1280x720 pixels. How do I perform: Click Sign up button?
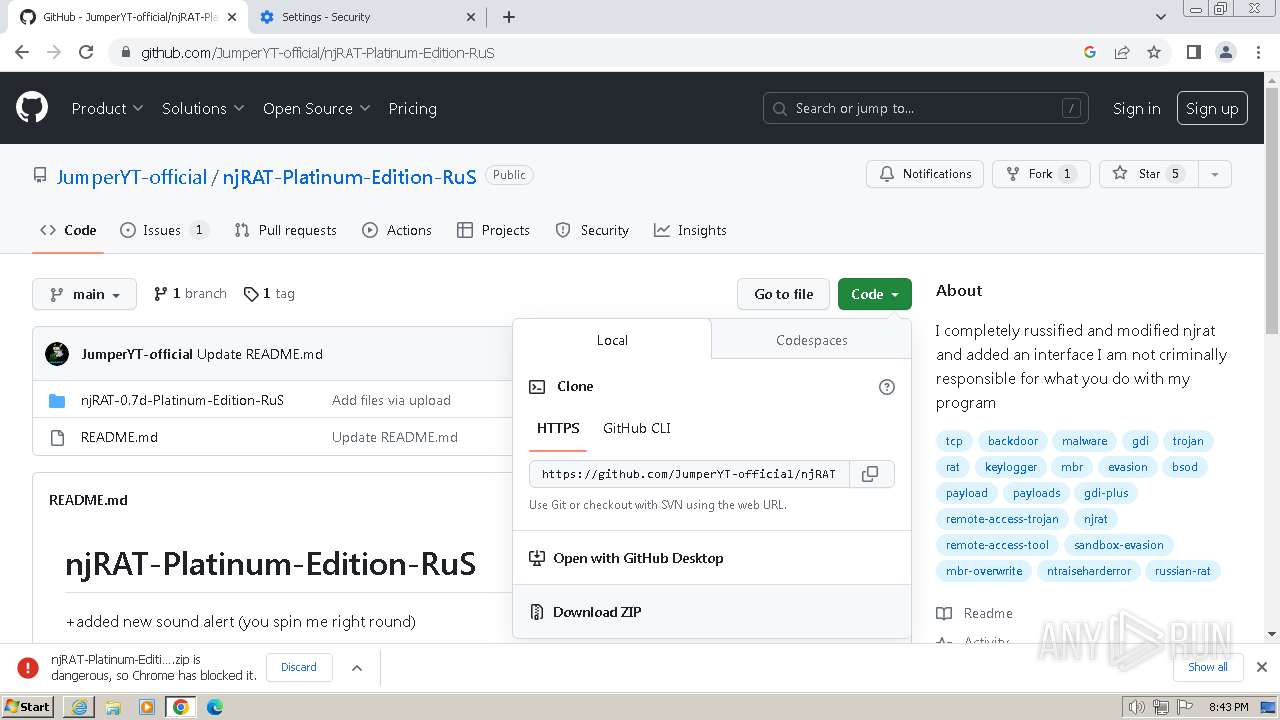pyautogui.click(x=1212, y=108)
